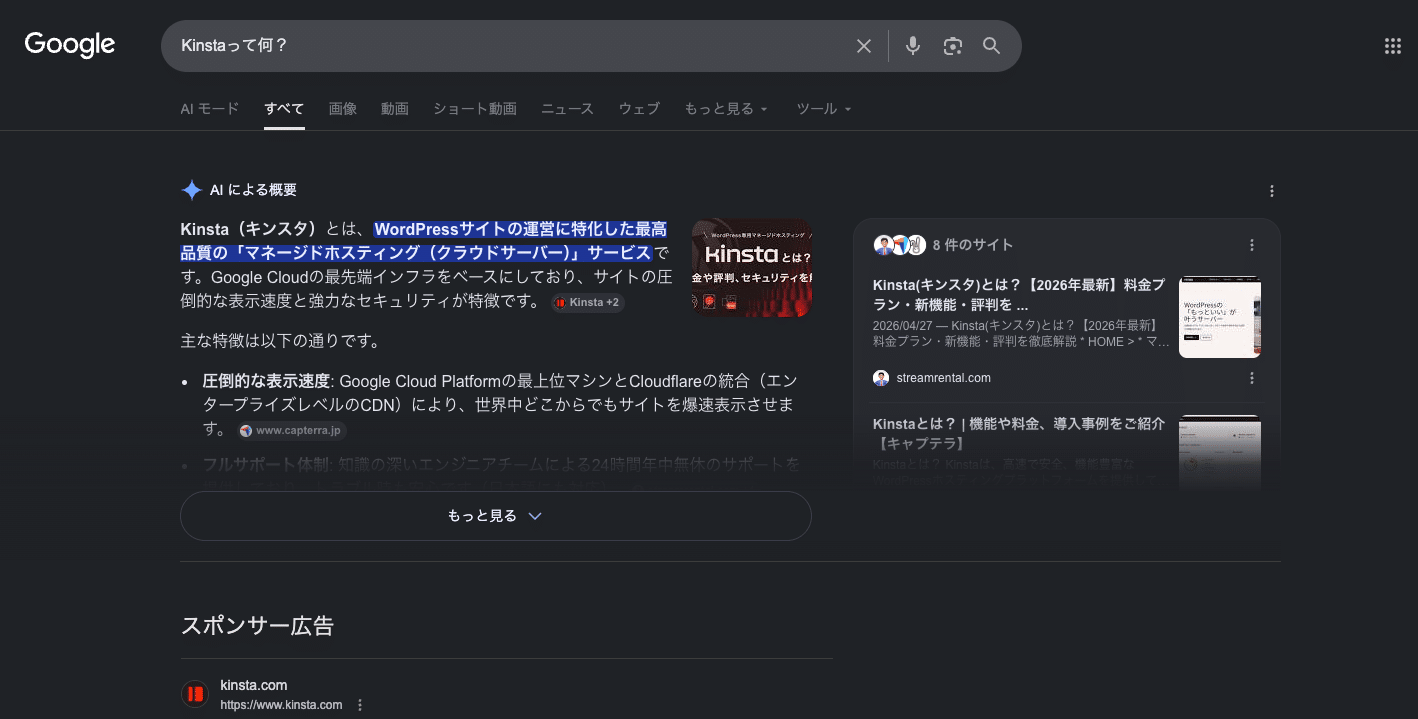The width and height of the screenshot is (1418, 719).
Task: Open the 8 件のサイト panel three-dot menu
Action: click(1252, 245)
